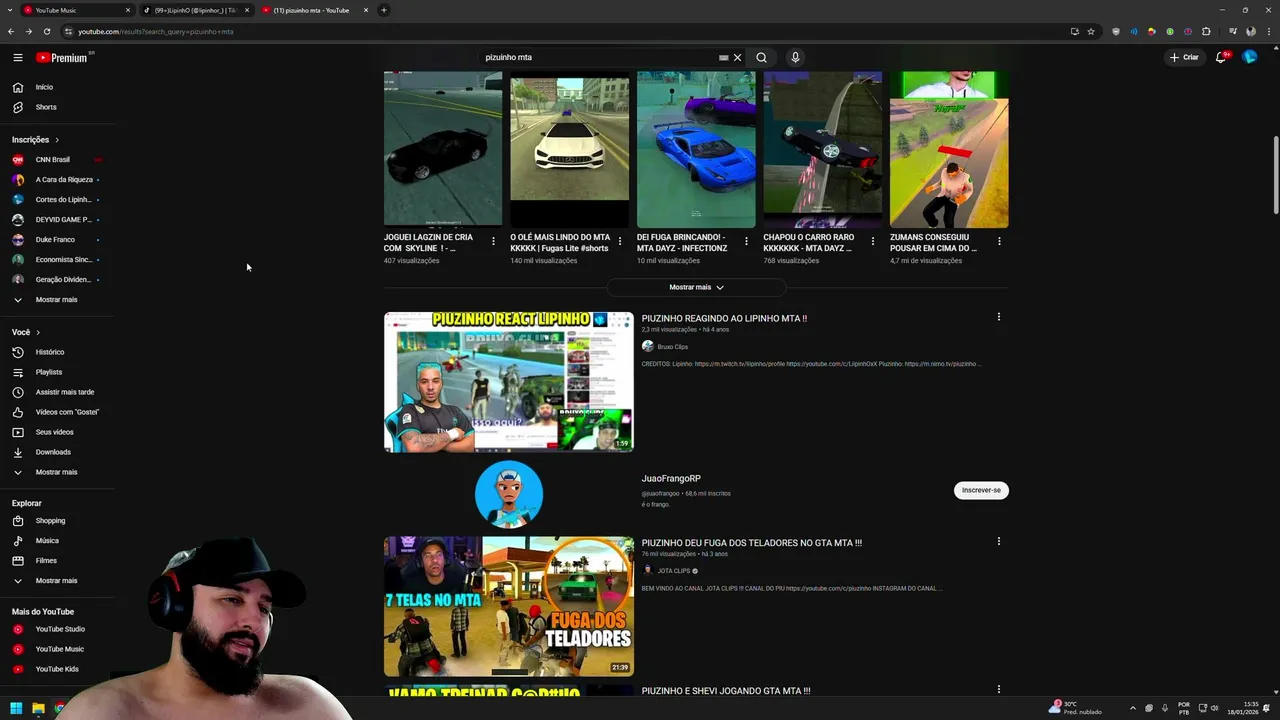Screen dimensions: 1280x720
Task: Open Seus vídeos
Action: click(x=57, y=432)
